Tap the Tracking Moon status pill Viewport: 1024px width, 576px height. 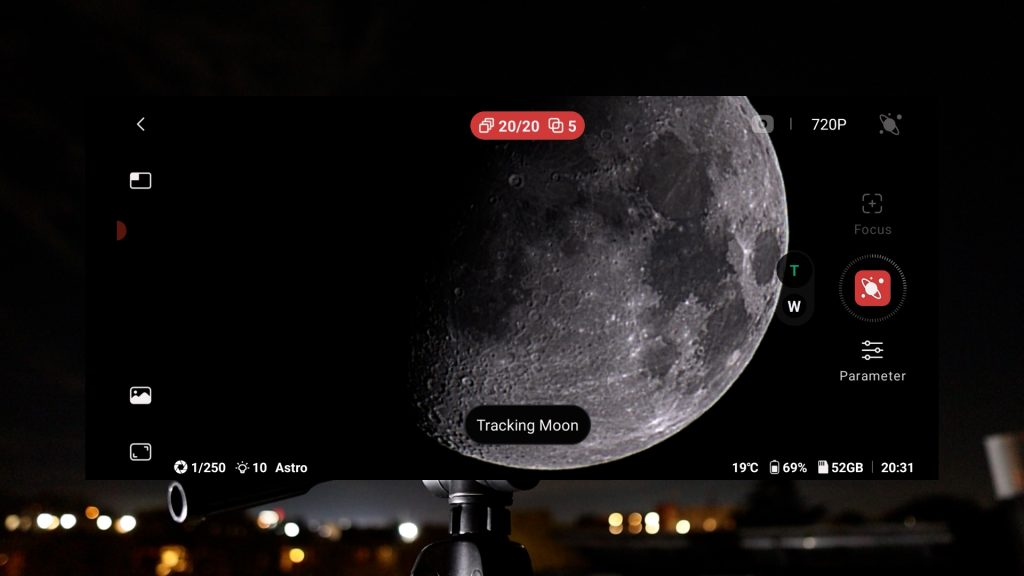[x=527, y=425]
